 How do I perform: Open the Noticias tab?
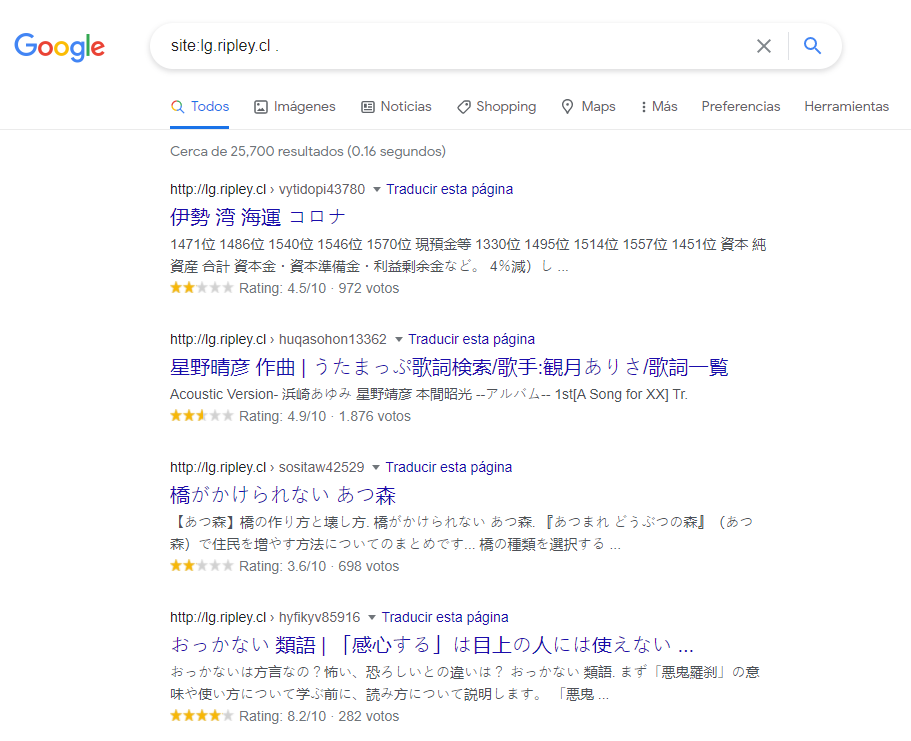point(396,106)
